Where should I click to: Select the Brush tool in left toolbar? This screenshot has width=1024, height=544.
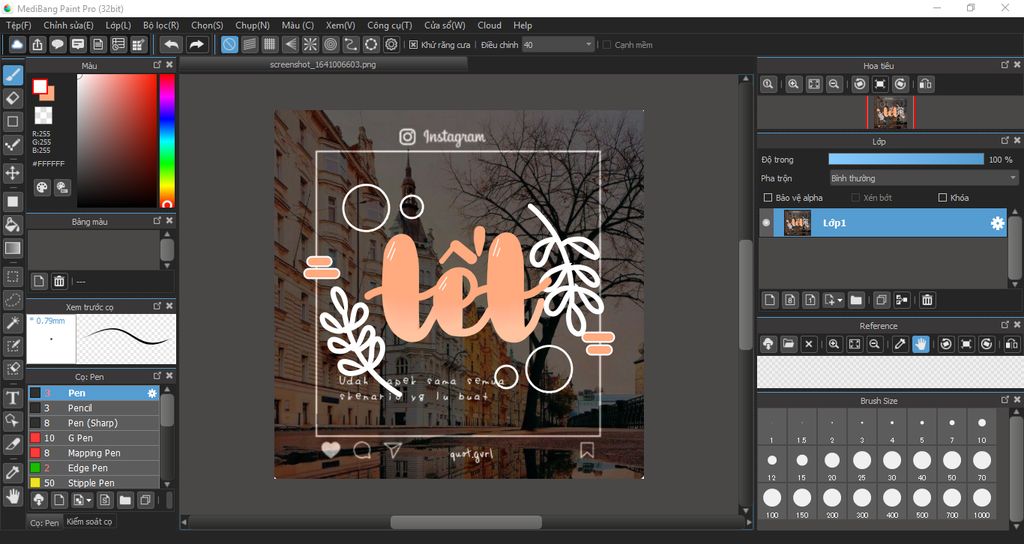point(12,75)
